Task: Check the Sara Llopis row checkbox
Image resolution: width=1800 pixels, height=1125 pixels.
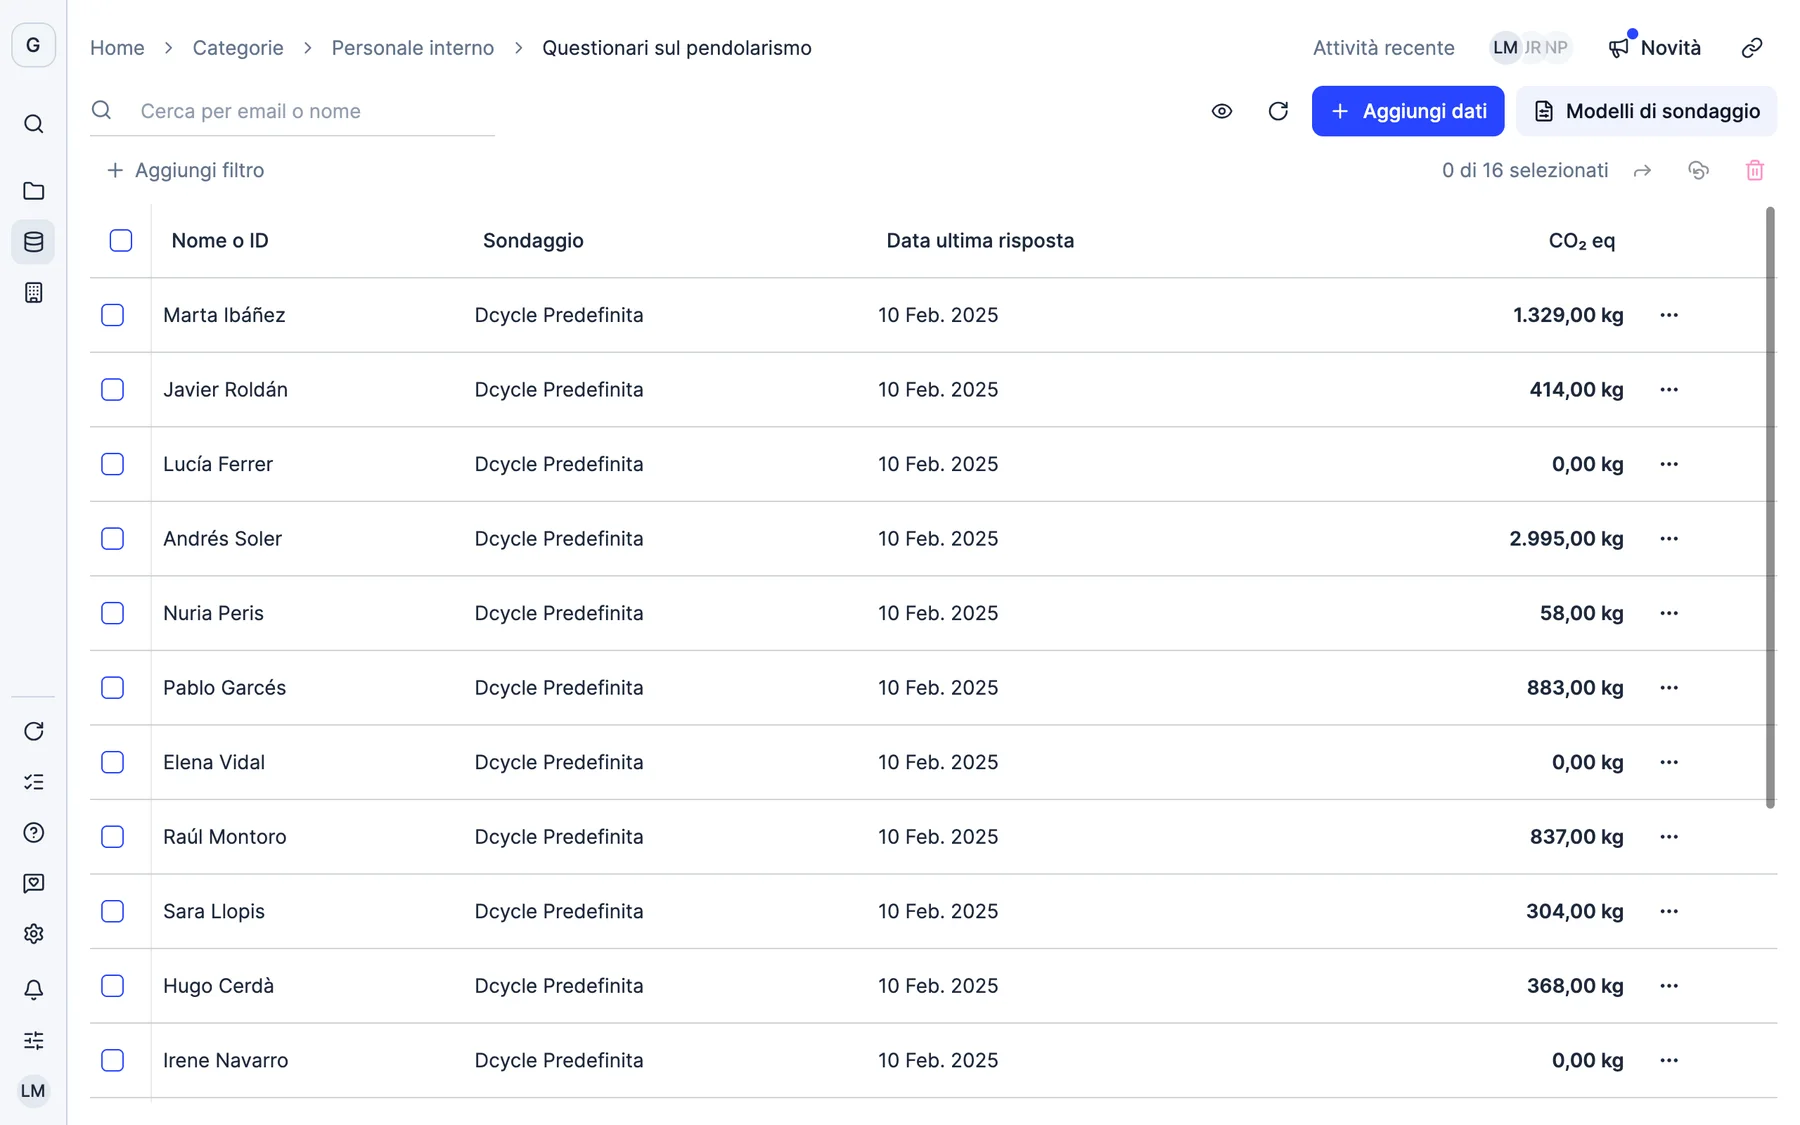Action: click(x=113, y=911)
